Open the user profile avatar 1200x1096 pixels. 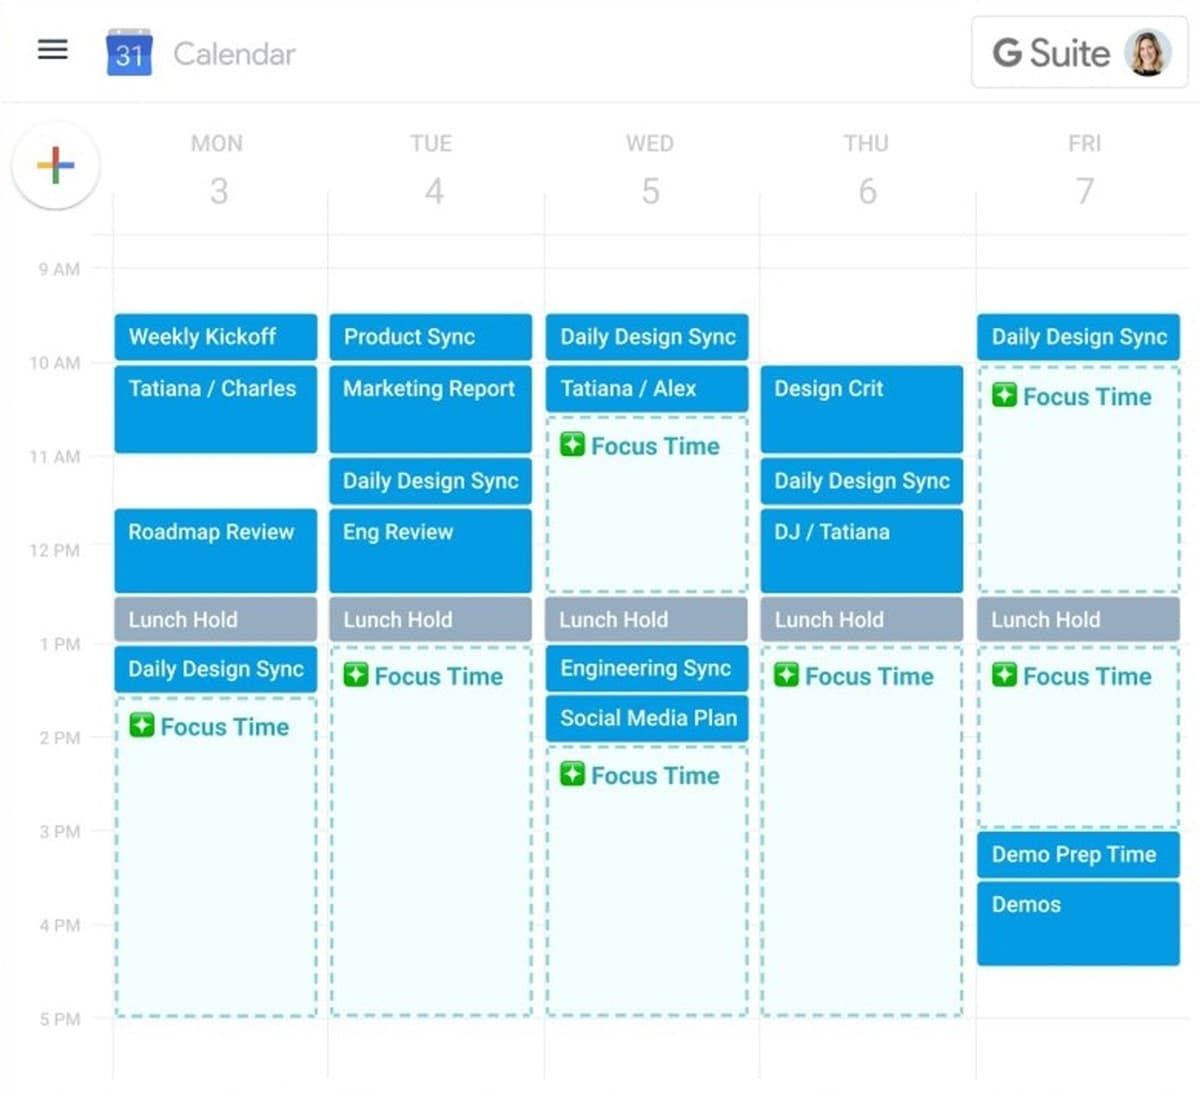tap(1147, 53)
